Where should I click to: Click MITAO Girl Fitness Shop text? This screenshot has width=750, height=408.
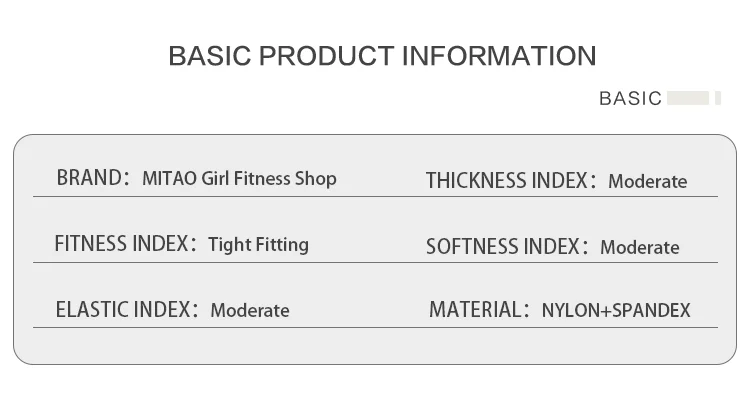239,179
